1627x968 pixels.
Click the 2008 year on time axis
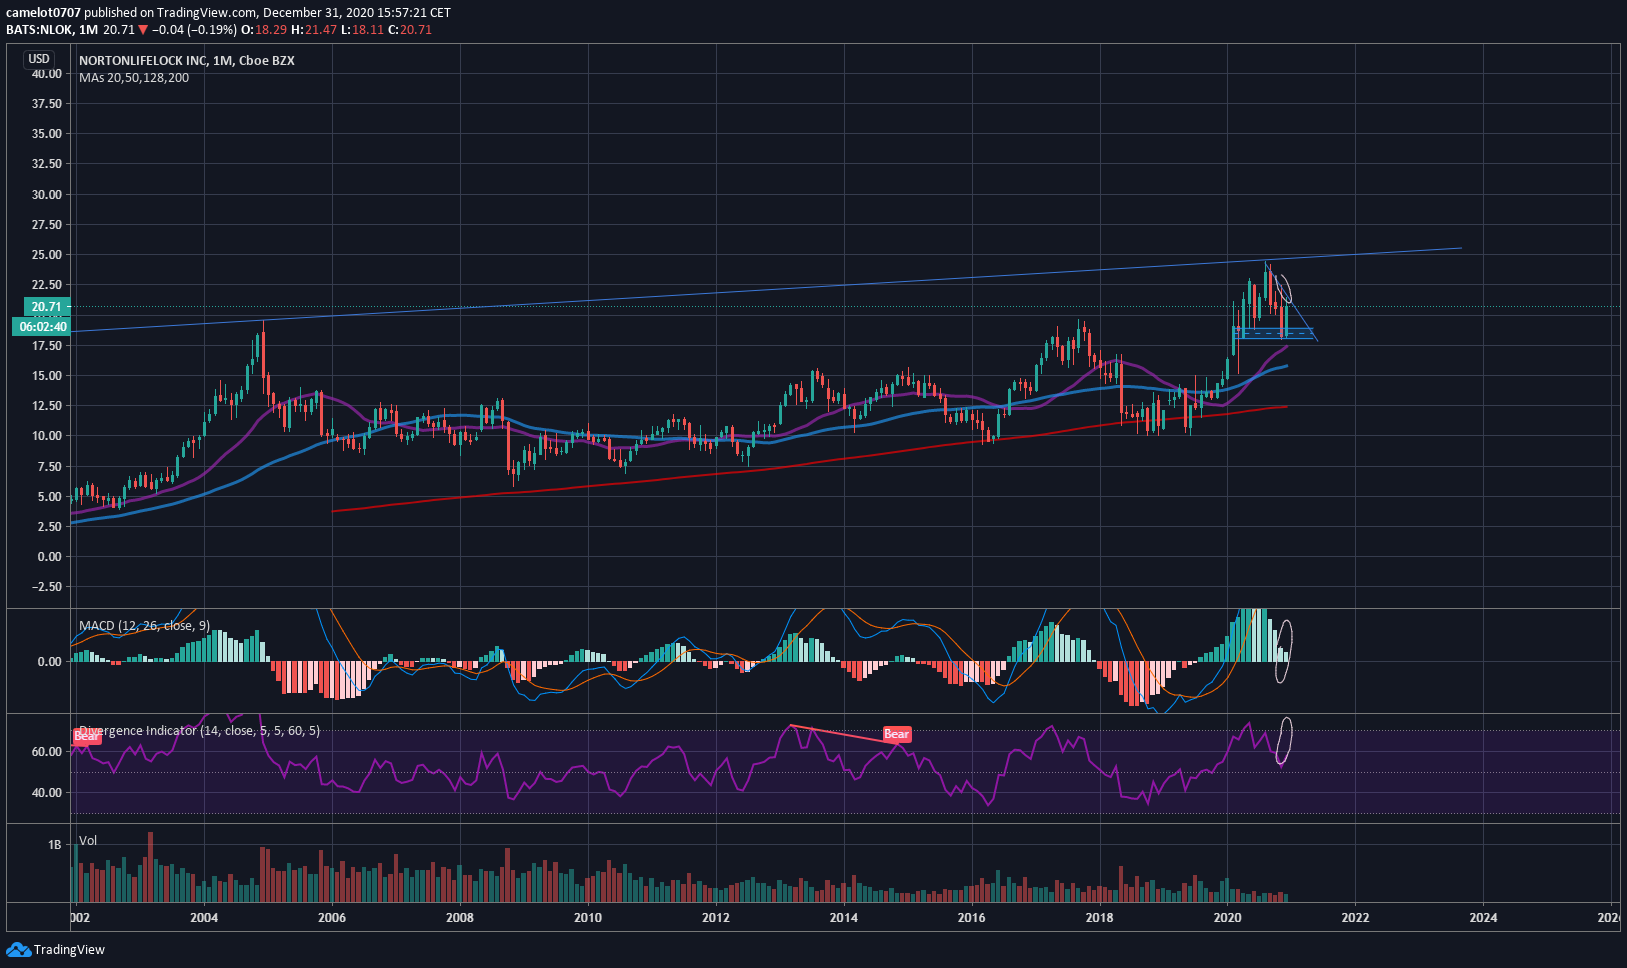[x=460, y=918]
